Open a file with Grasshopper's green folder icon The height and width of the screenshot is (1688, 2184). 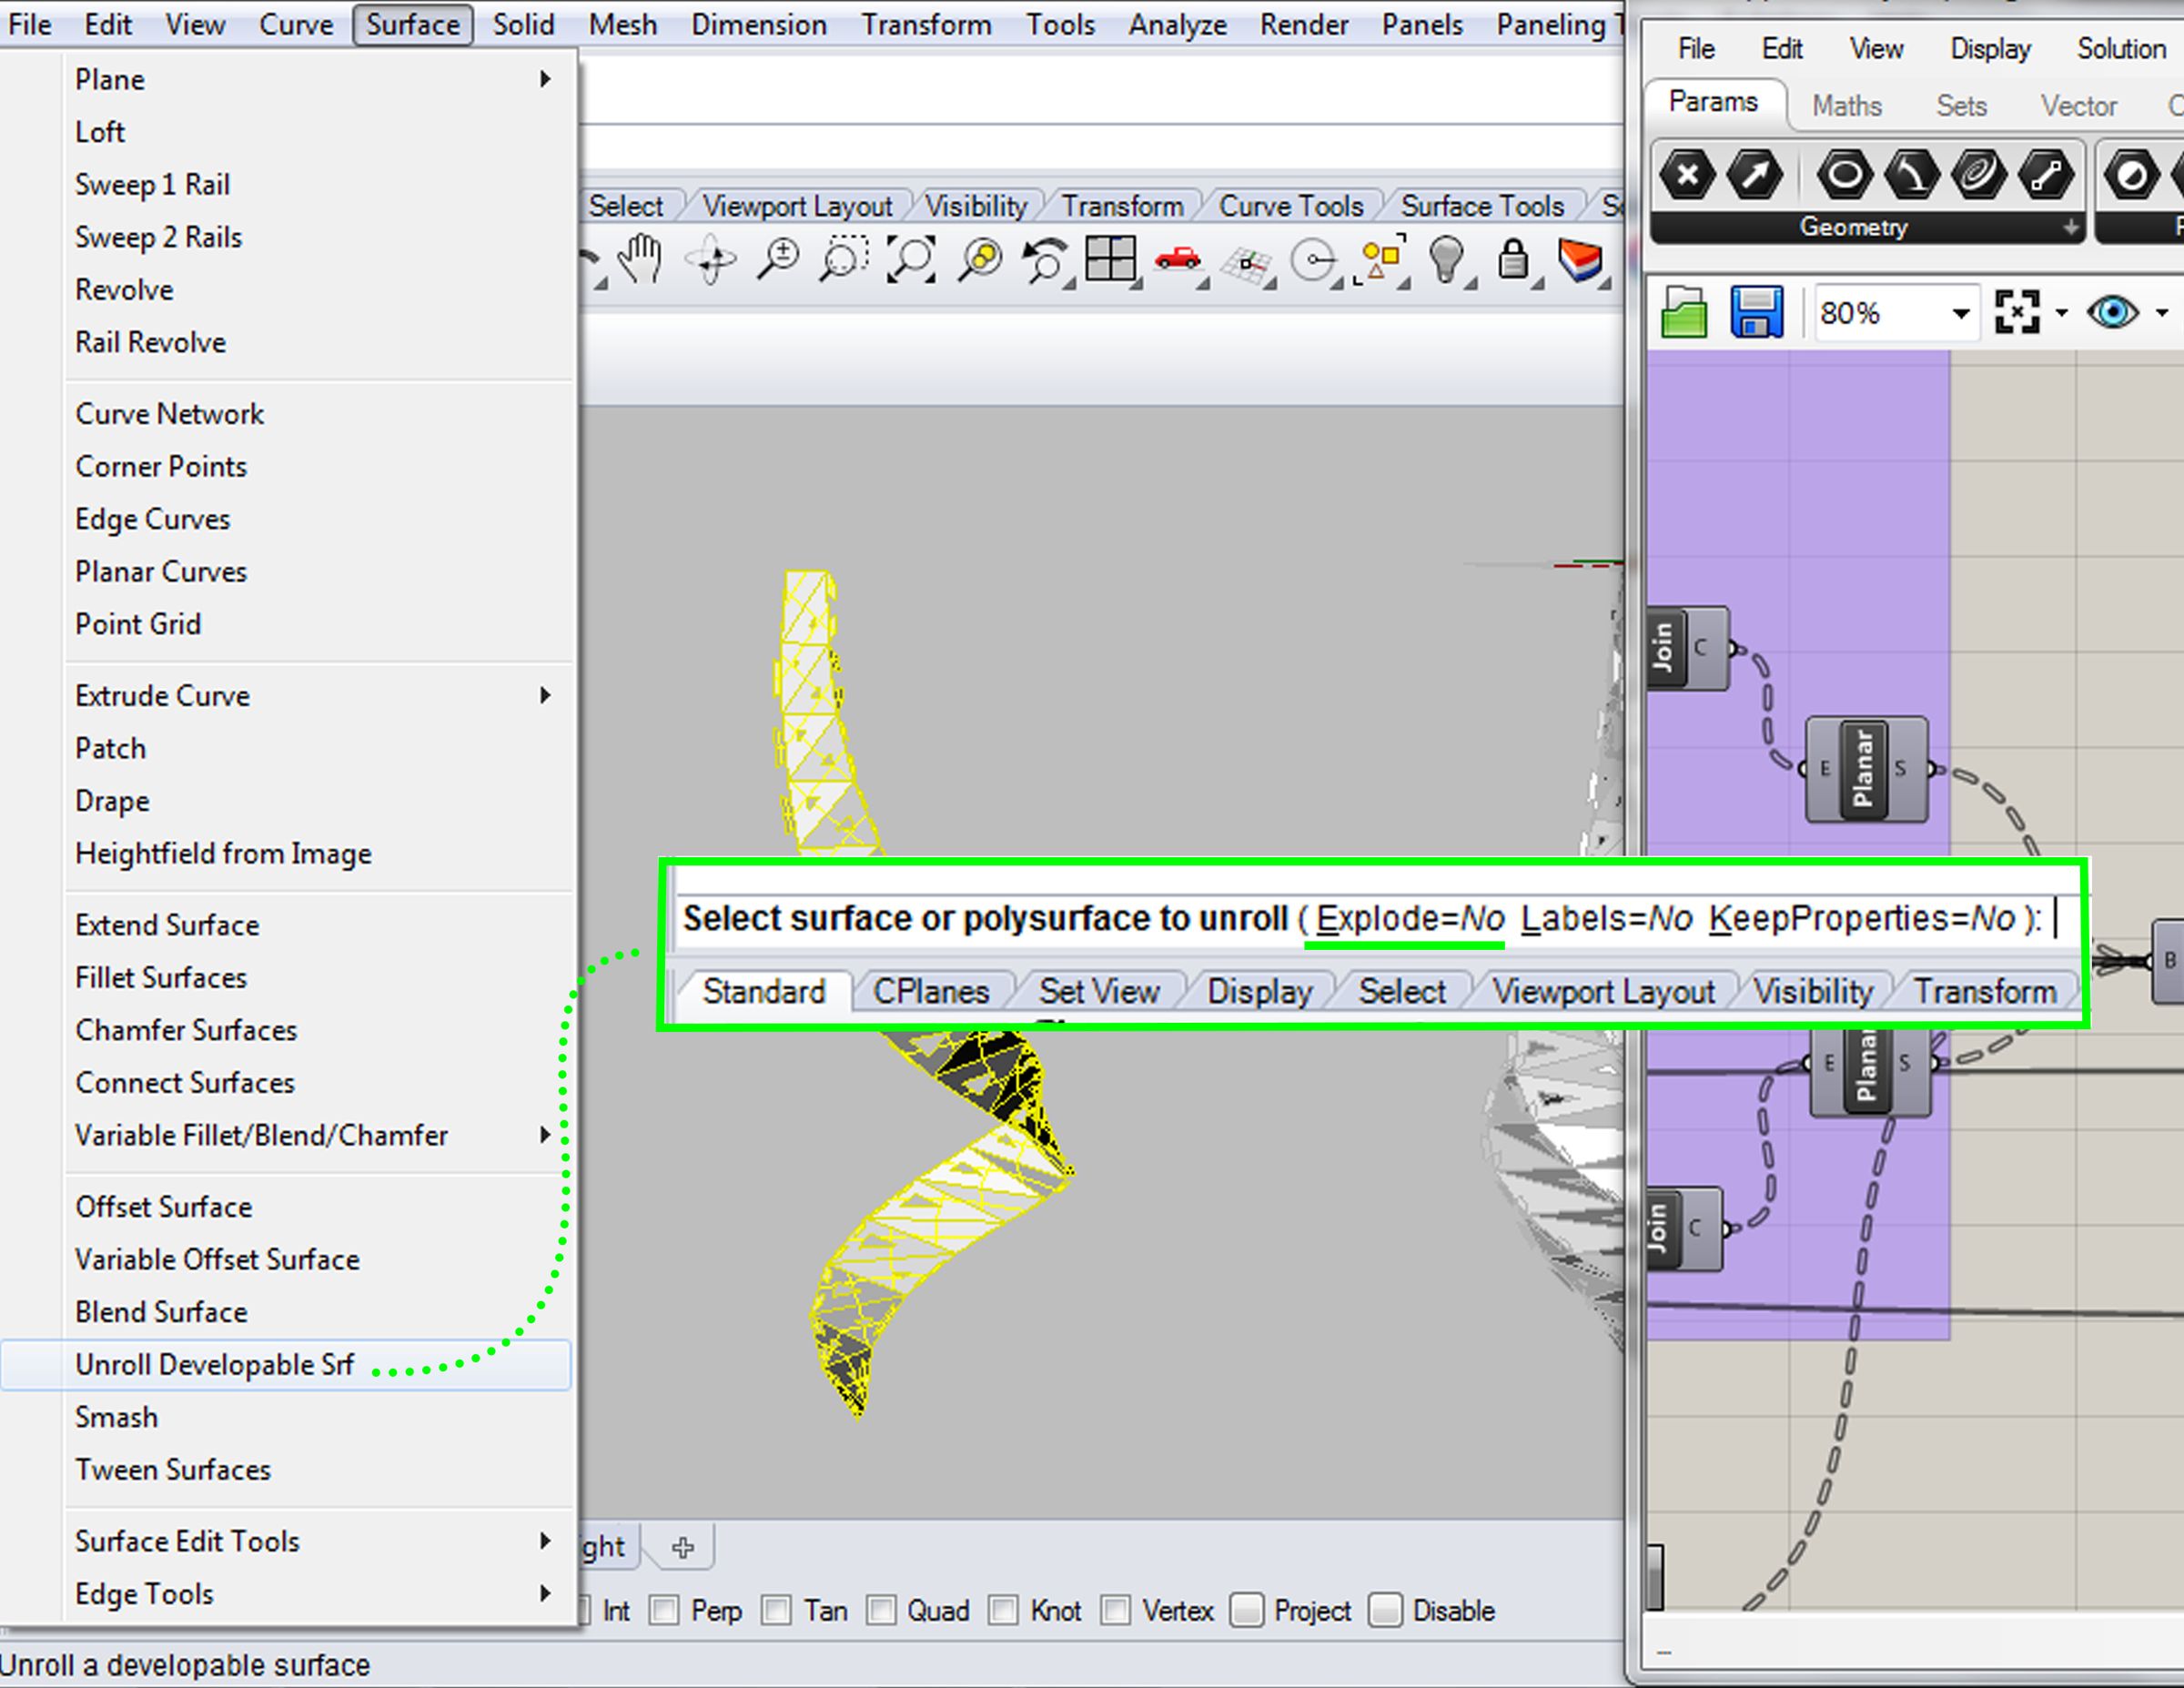(x=1686, y=311)
